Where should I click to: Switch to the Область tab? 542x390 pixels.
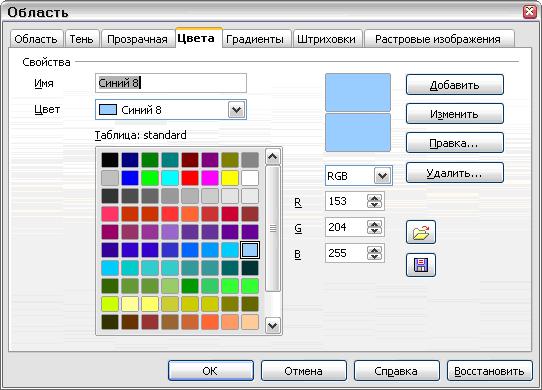36,39
